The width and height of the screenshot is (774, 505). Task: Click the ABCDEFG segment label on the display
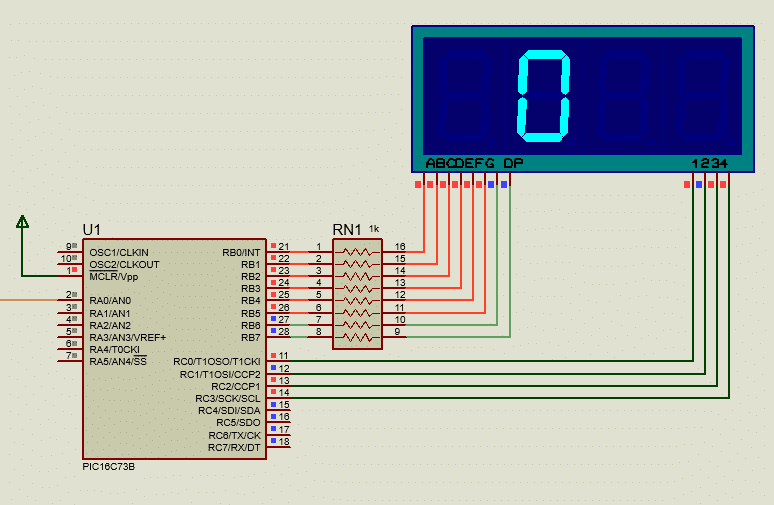[x=460, y=163]
